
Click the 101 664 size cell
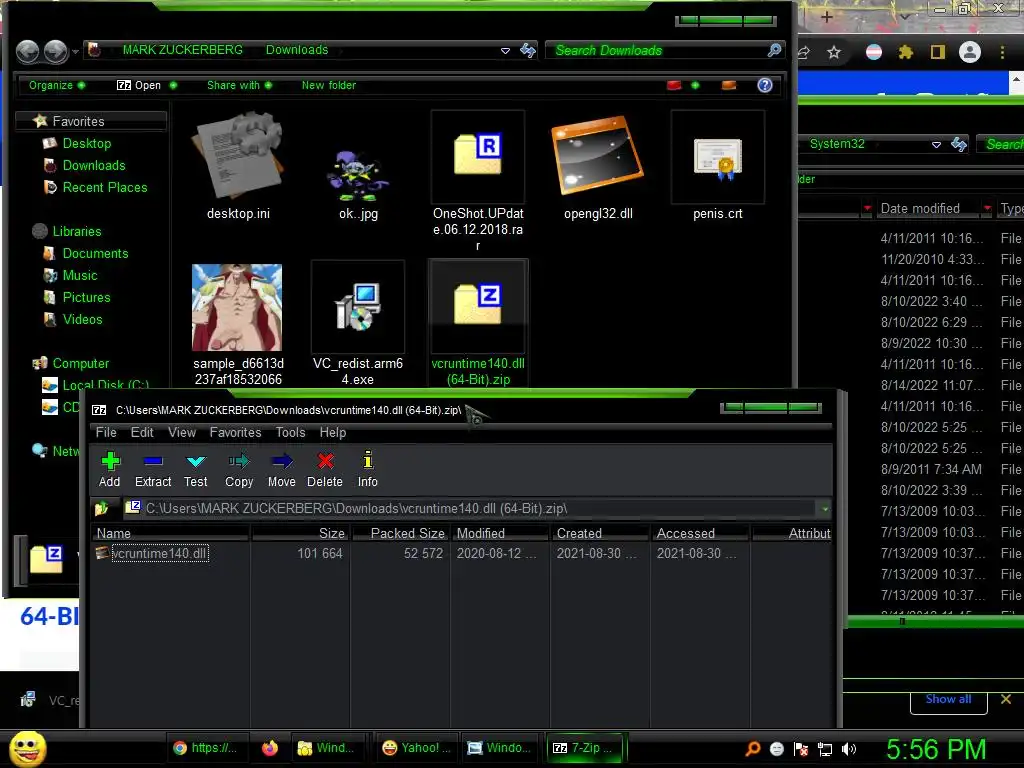pos(319,553)
